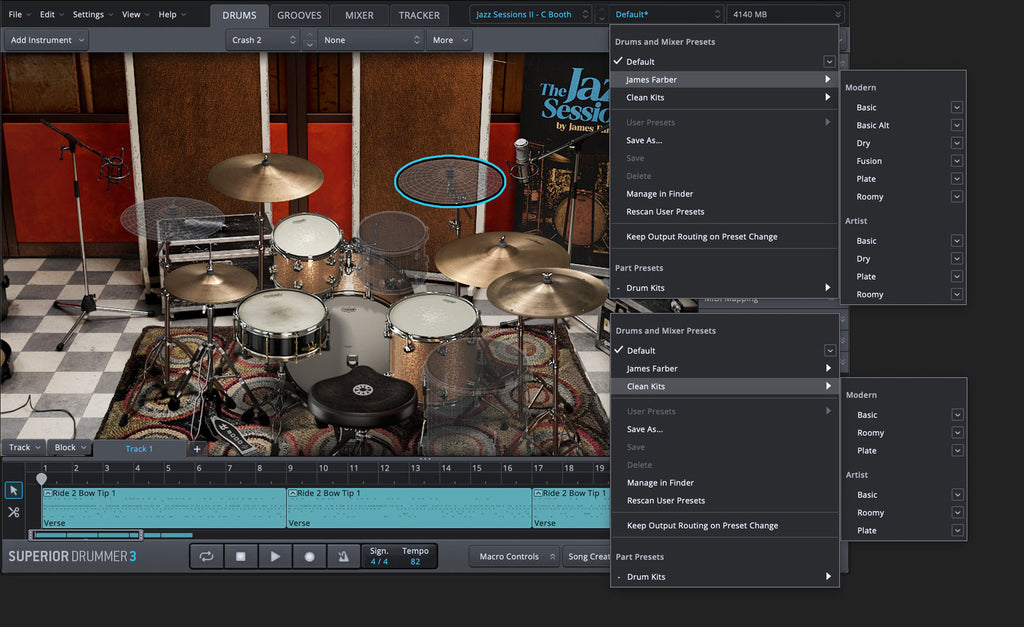Select the Track 1 tab

pos(139,449)
